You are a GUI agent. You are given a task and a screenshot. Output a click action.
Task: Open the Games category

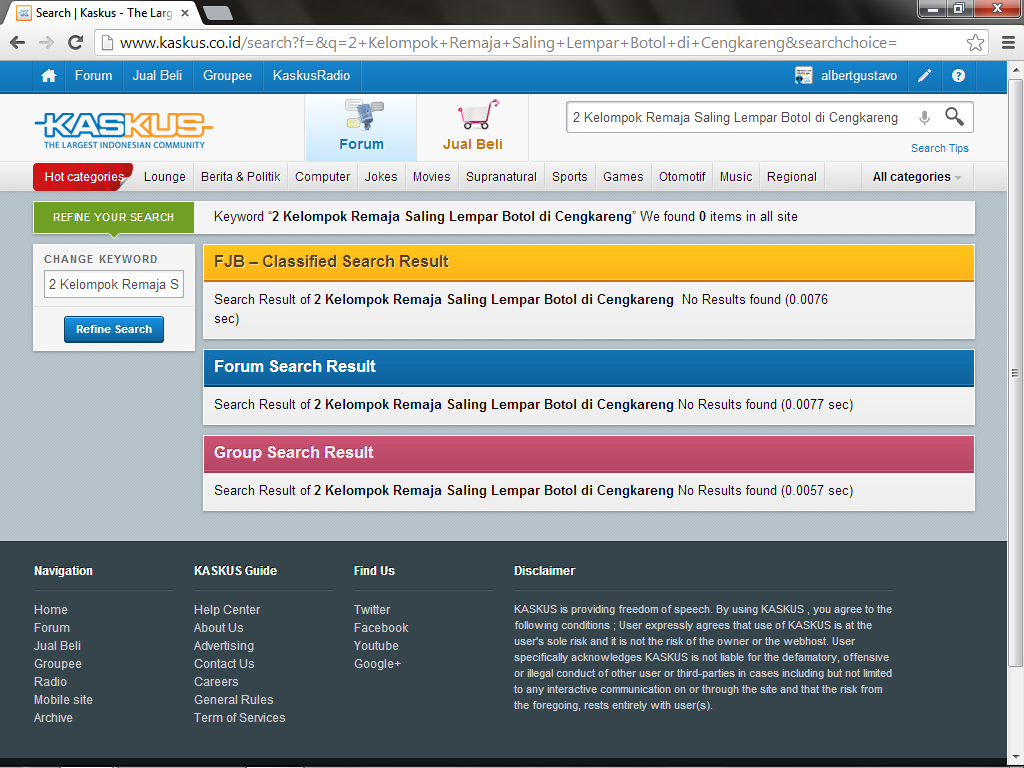623,177
